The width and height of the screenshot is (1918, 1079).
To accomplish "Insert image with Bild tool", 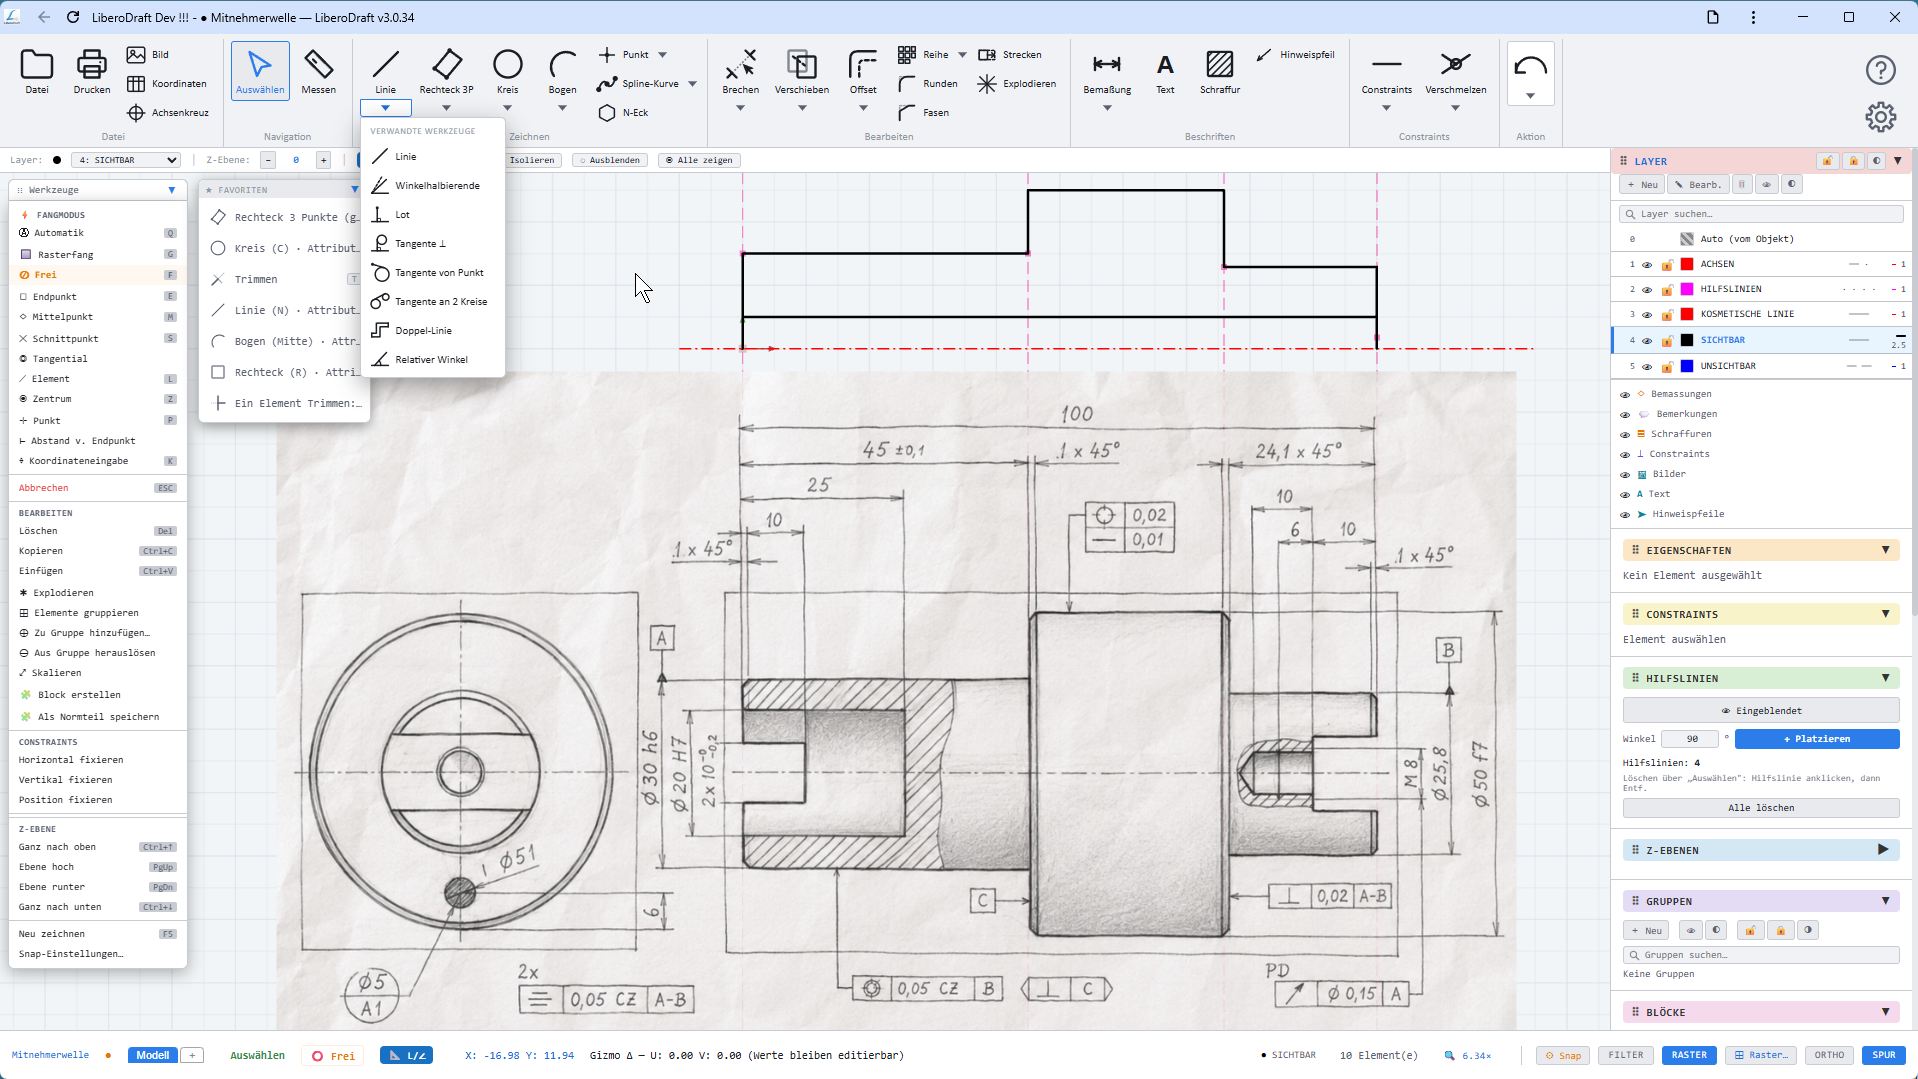I will coord(148,55).
